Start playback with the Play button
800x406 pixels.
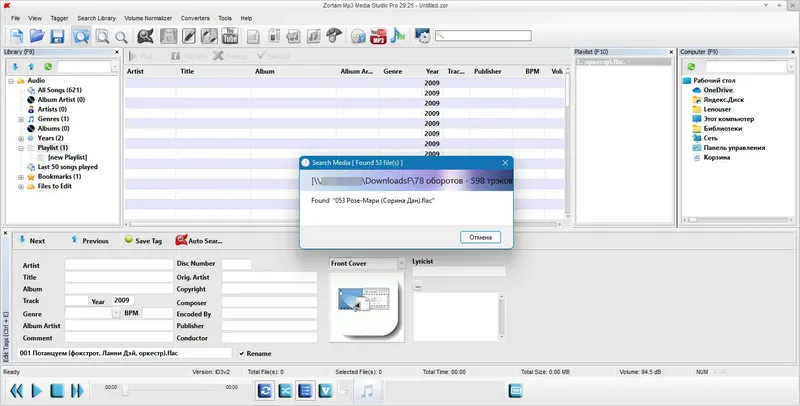tap(37, 391)
